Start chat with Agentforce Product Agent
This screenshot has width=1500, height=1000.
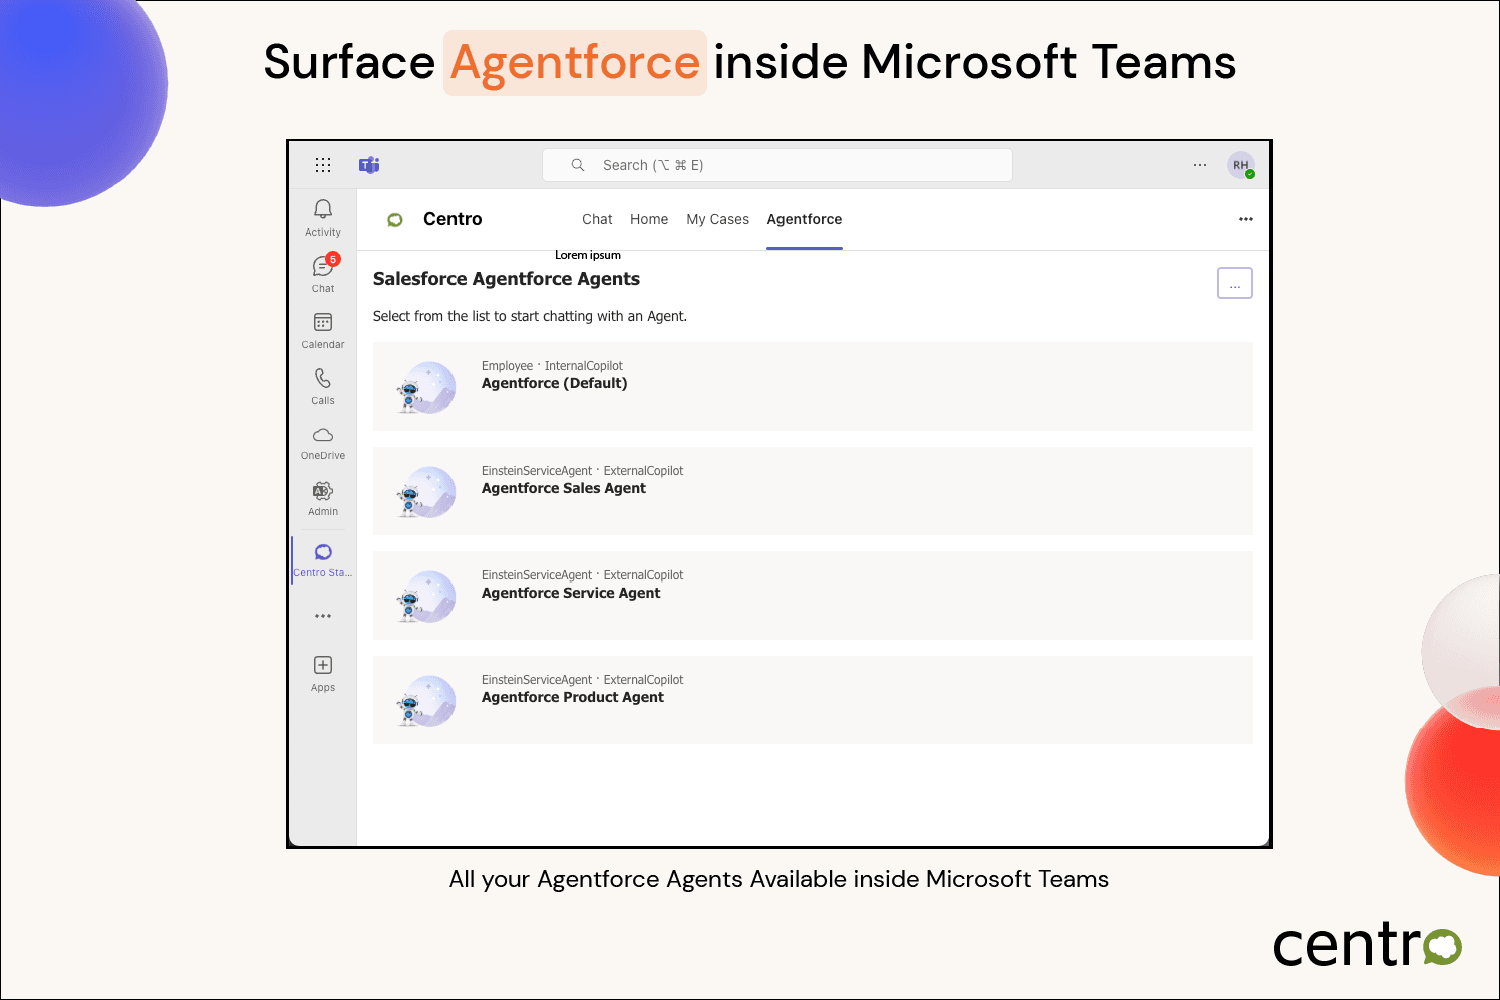click(x=813, y=700)
